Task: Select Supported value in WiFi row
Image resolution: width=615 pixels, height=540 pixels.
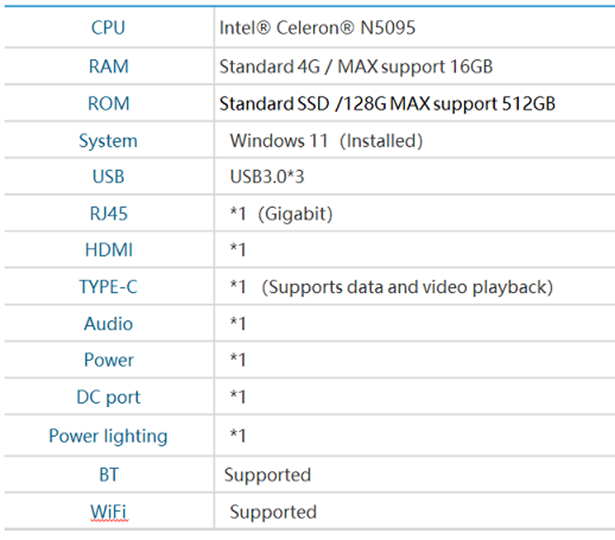Action: [273, 513]
